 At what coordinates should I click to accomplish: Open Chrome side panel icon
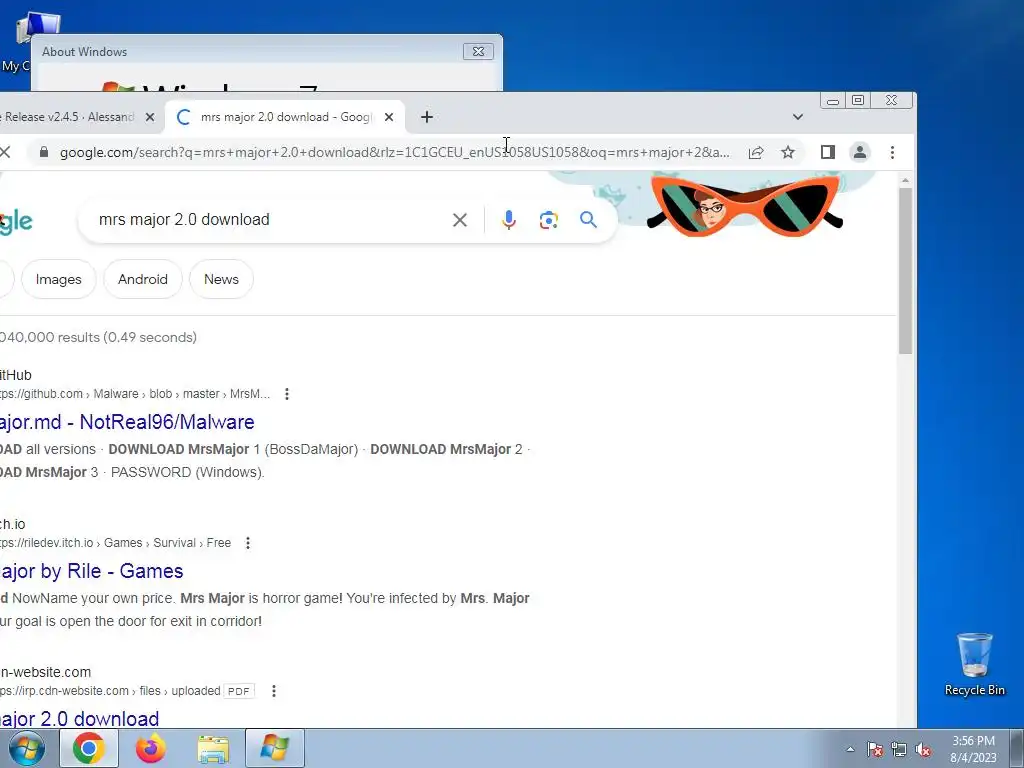pyautogui.click(x=827, y=152)
